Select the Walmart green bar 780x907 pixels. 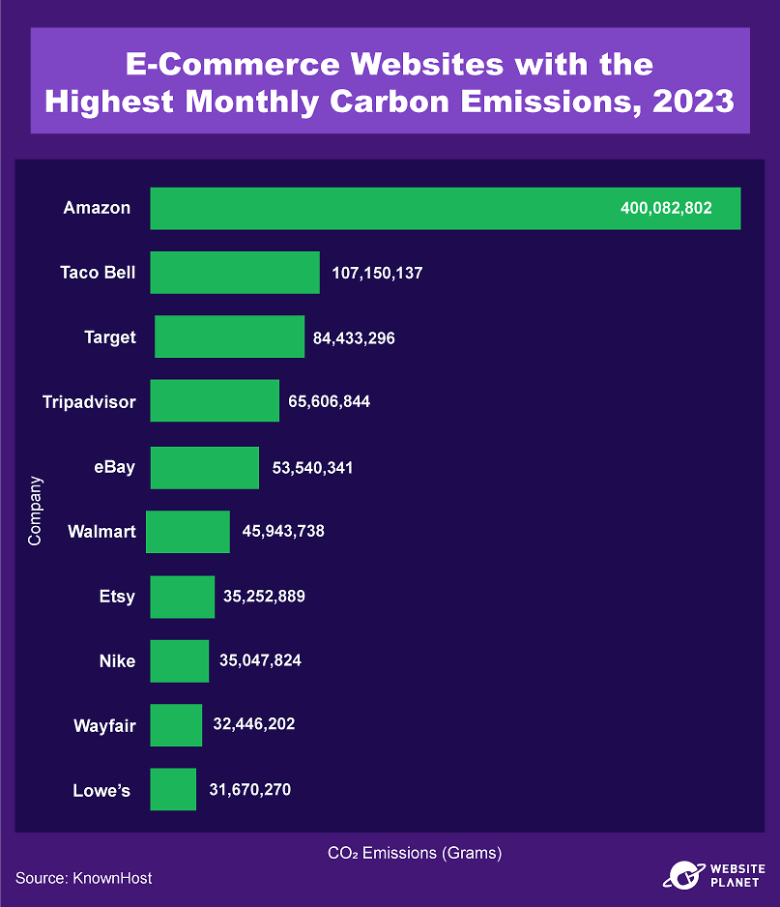(188, 531)
